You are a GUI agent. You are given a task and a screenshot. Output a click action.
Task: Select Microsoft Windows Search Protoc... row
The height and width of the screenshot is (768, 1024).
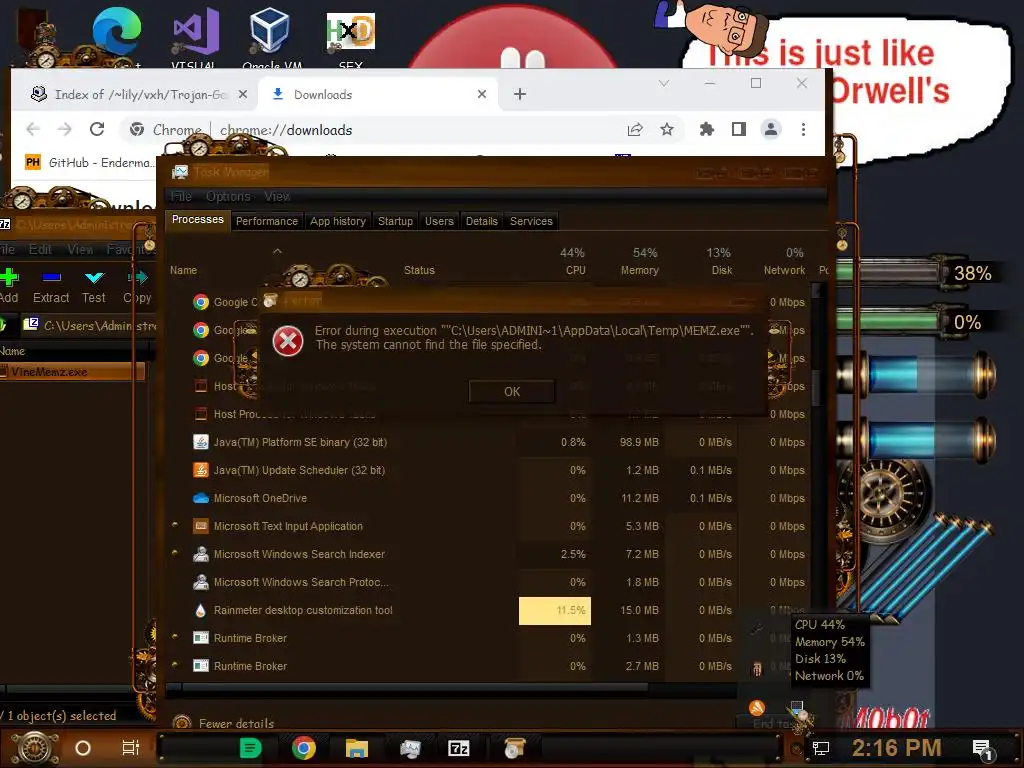coord(490,582)
